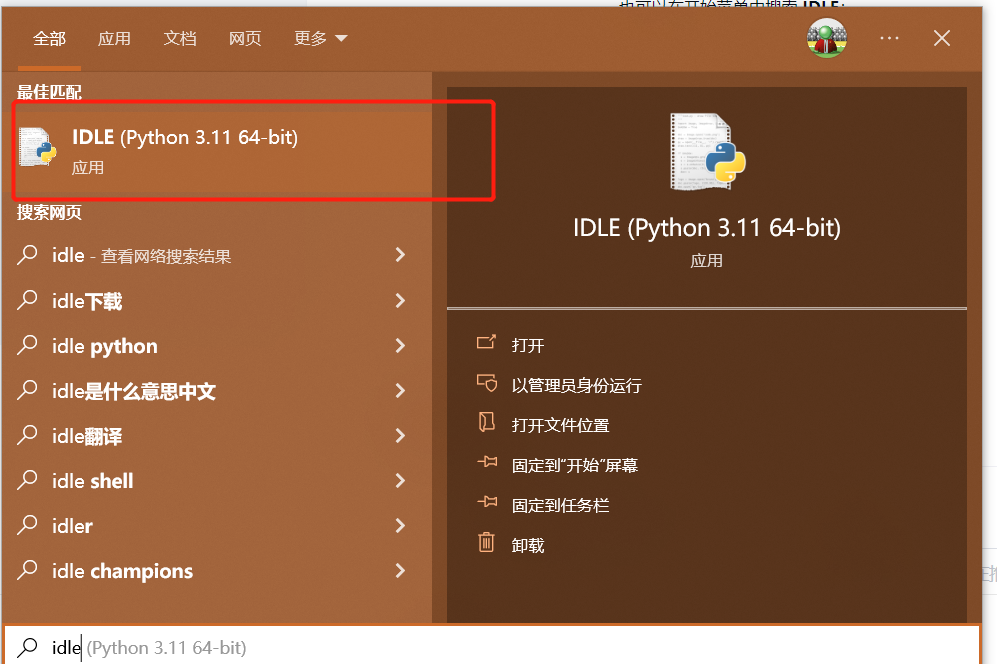The image size is (997, 664).
Task: Click the large Python logo in right panel
Action: (x=705, y=150)
